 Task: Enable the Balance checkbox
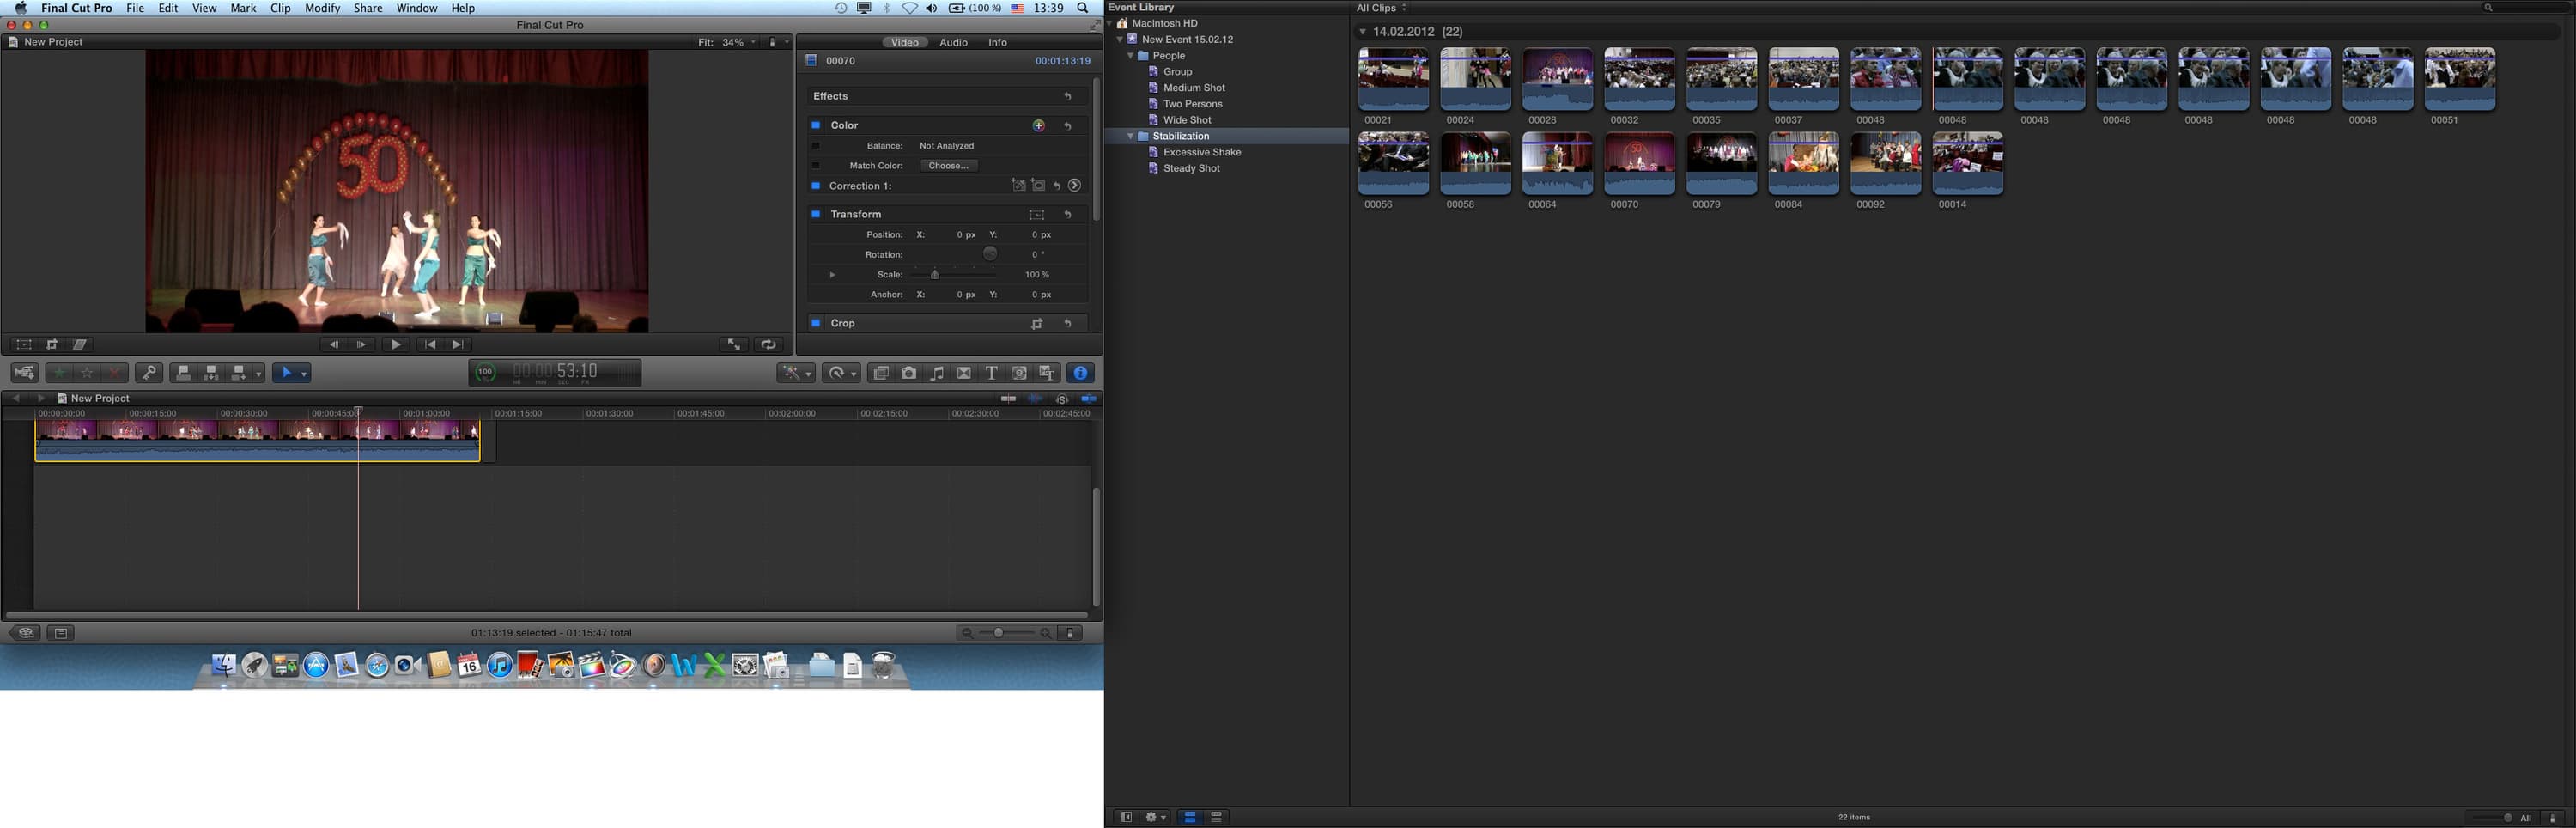pyautogui.click(x=816, y=146)
